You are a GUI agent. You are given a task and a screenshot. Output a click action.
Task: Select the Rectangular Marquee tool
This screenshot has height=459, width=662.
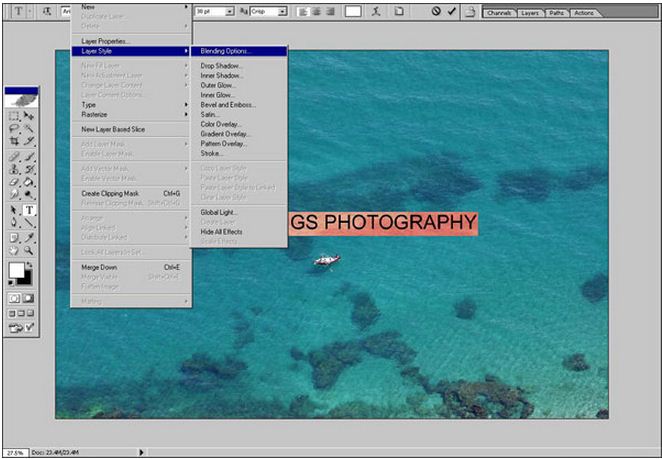[x=14, y=116]
